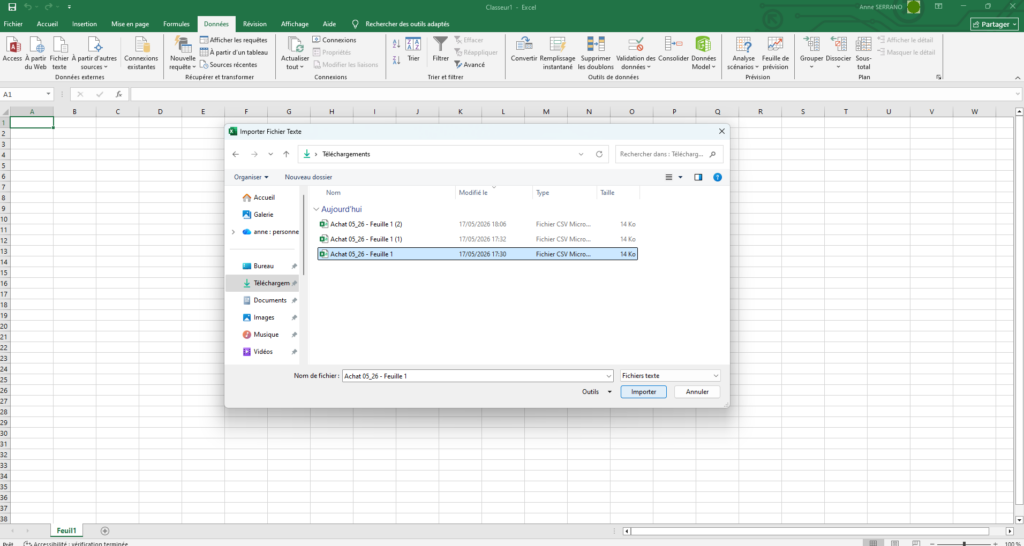The height and width of the screenshot is (546, 1024).
Task: Click the Sous-total button
Action: tap(863, 54)
